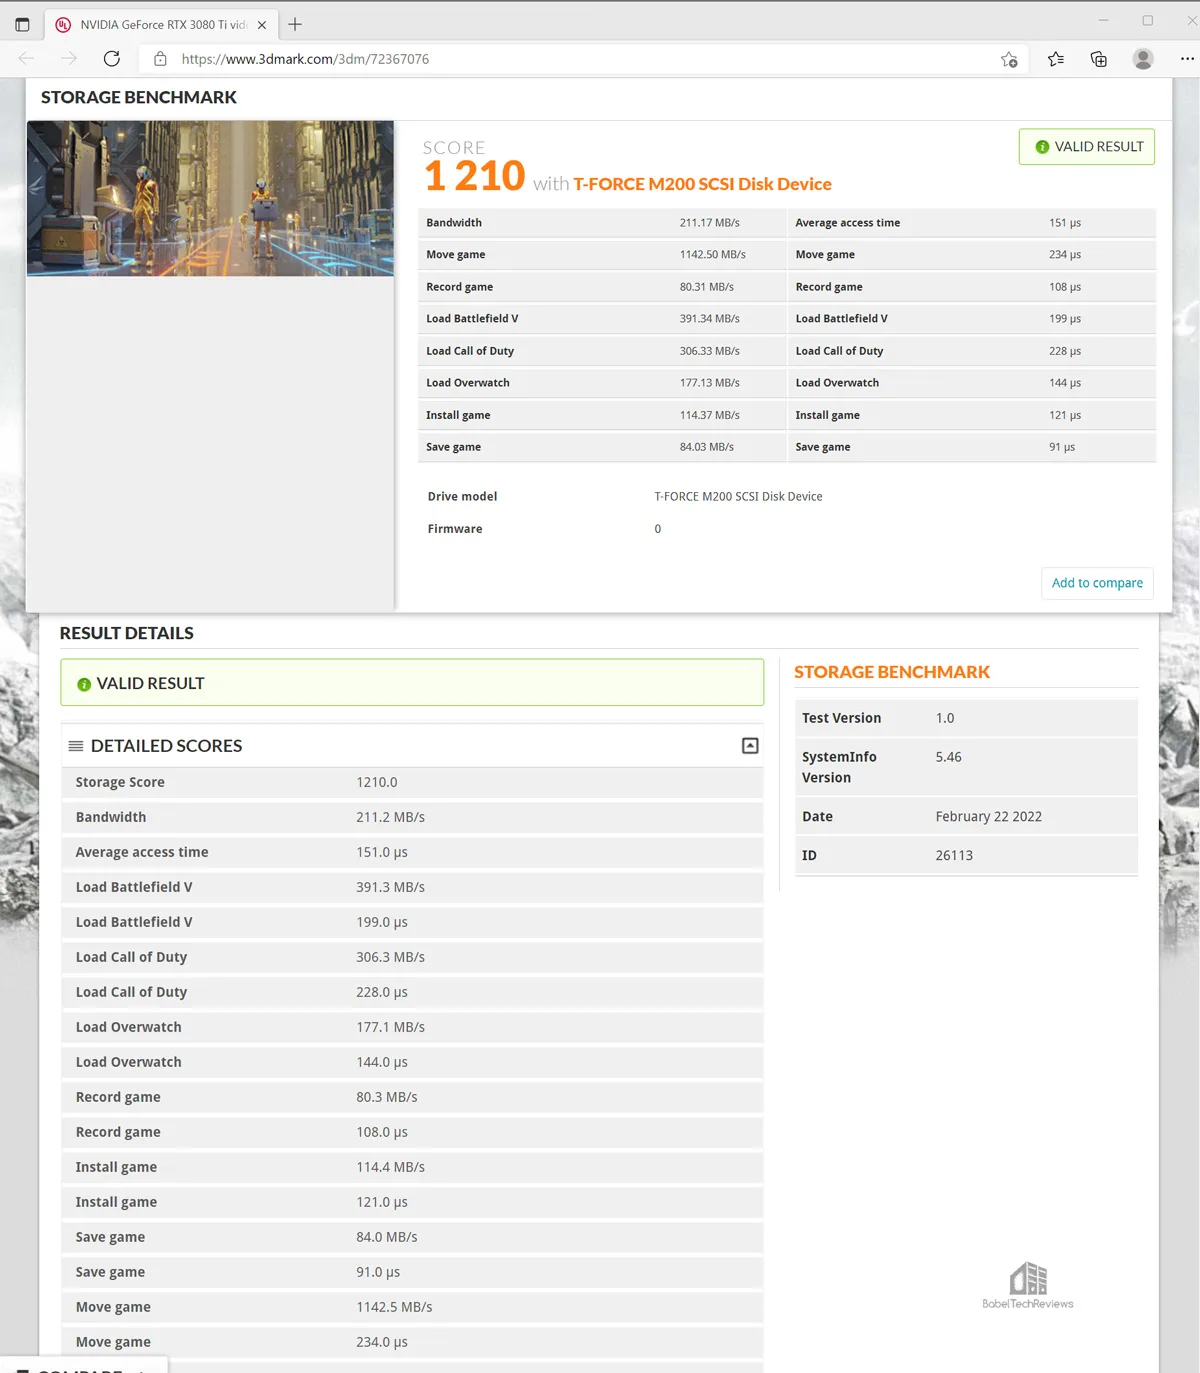Screen dimensions: 1200x1373
Task: Select the detailed Bandwidth value 211.2 MB/s
Action: click(x=391, y=818)
